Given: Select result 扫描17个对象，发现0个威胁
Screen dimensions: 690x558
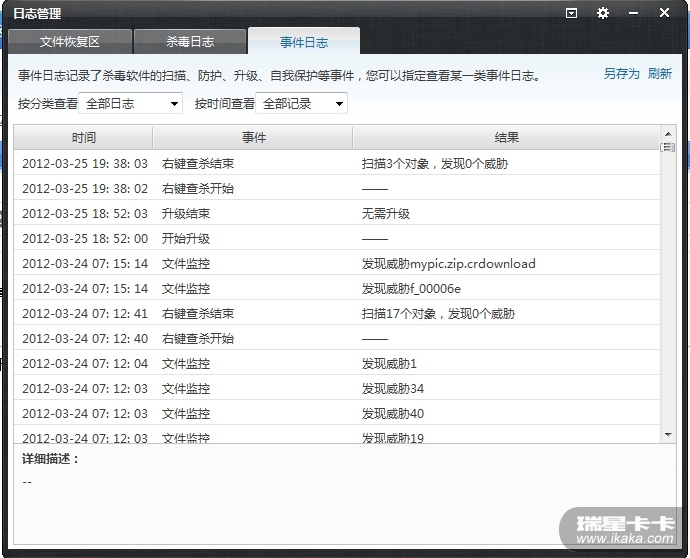Looking at the screenshot, I should 438,314.
